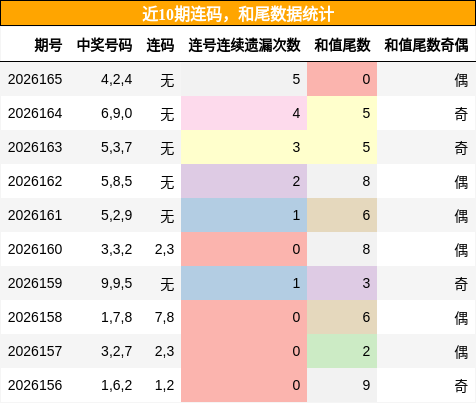Click 偶 in the 2026157 row

click(461, 352)
